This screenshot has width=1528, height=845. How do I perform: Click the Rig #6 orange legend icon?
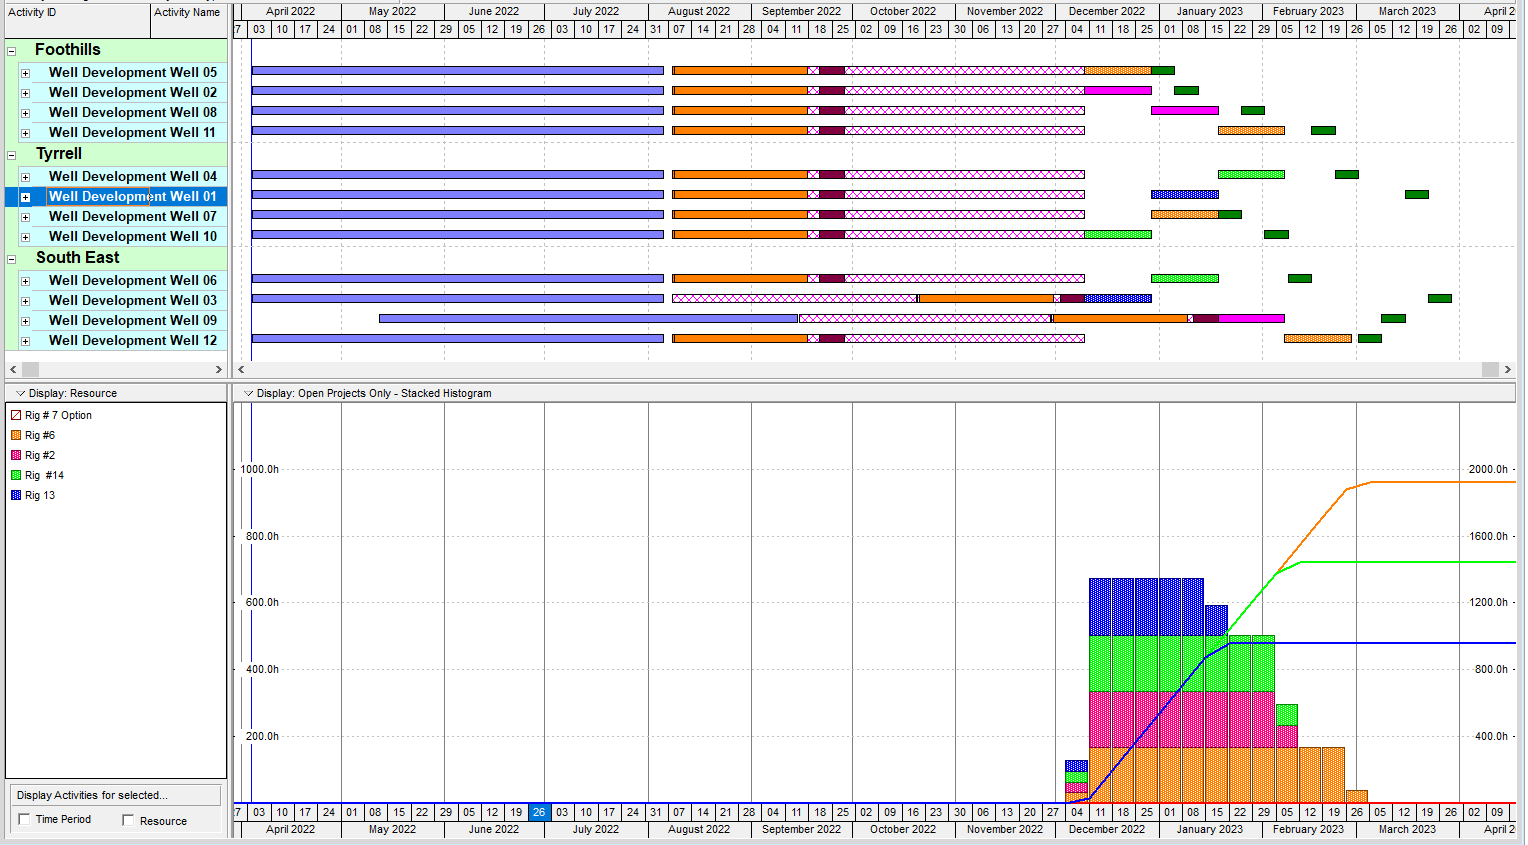16,435
